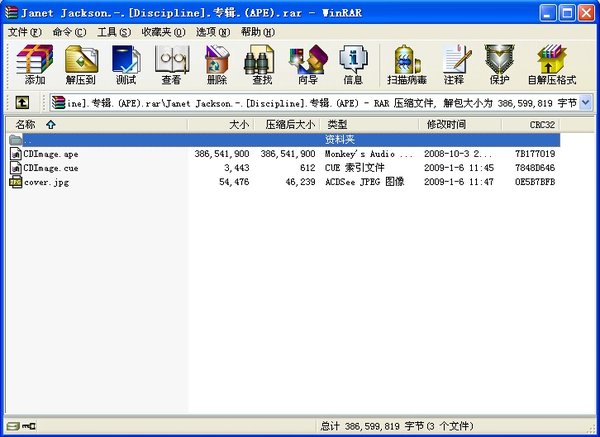600x437 pixels.
Task: Click the CDImage.cue file icon
Action: 15,168
